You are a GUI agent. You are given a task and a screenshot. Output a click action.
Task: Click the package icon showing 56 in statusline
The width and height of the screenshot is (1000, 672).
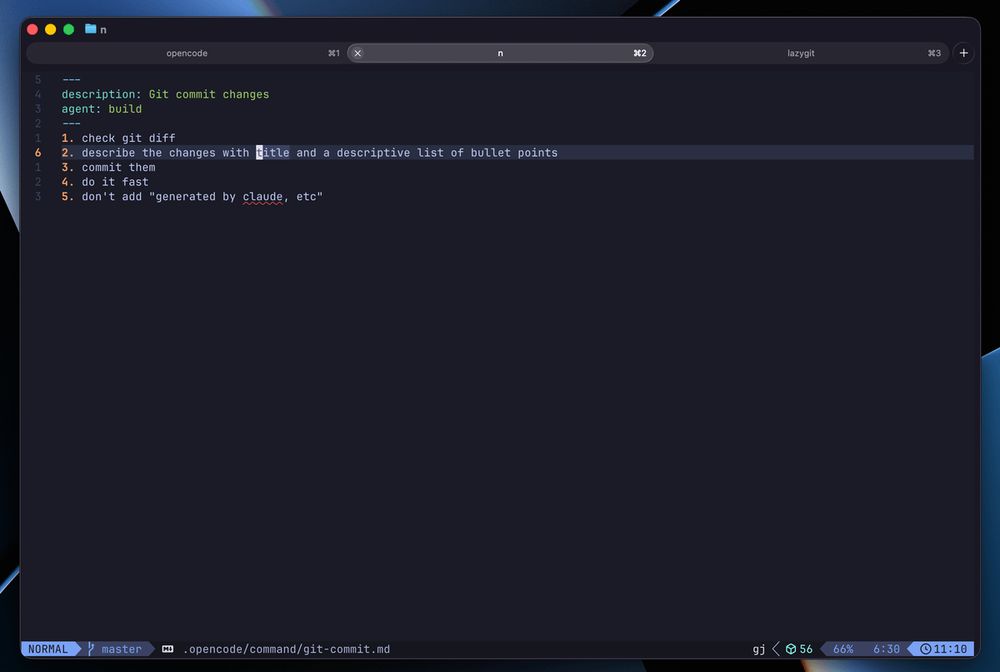[x=792, y=649]
